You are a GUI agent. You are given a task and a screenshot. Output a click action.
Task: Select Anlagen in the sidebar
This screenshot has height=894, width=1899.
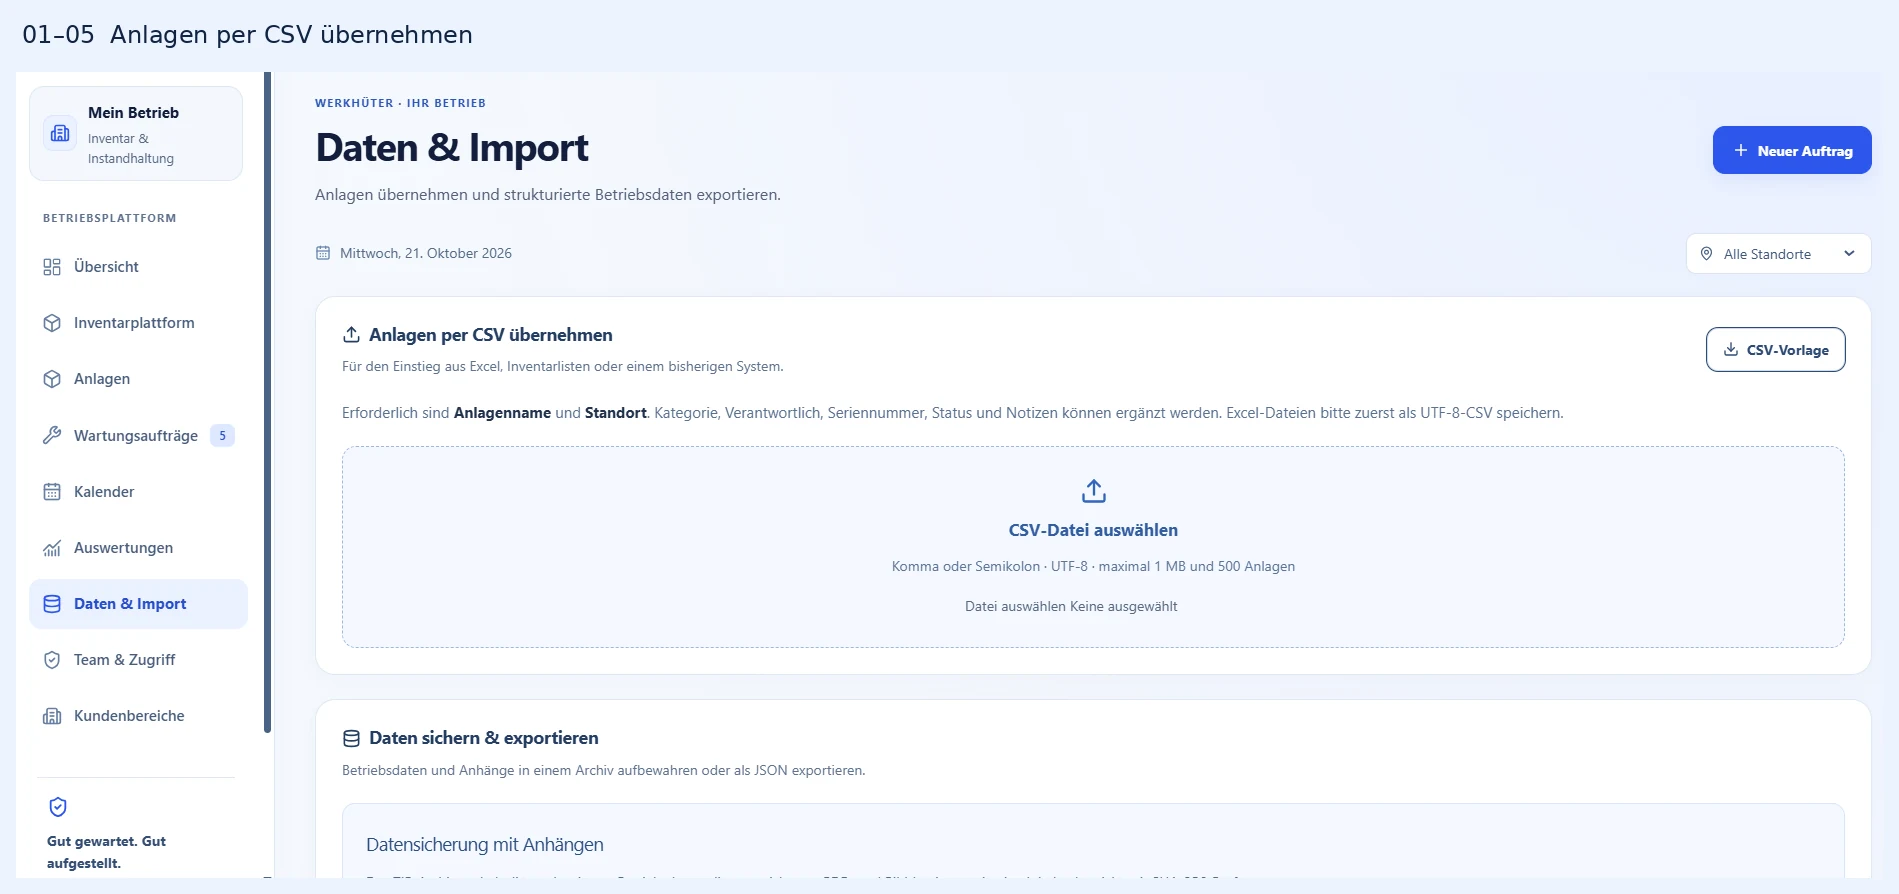click(x=138, y=379)
